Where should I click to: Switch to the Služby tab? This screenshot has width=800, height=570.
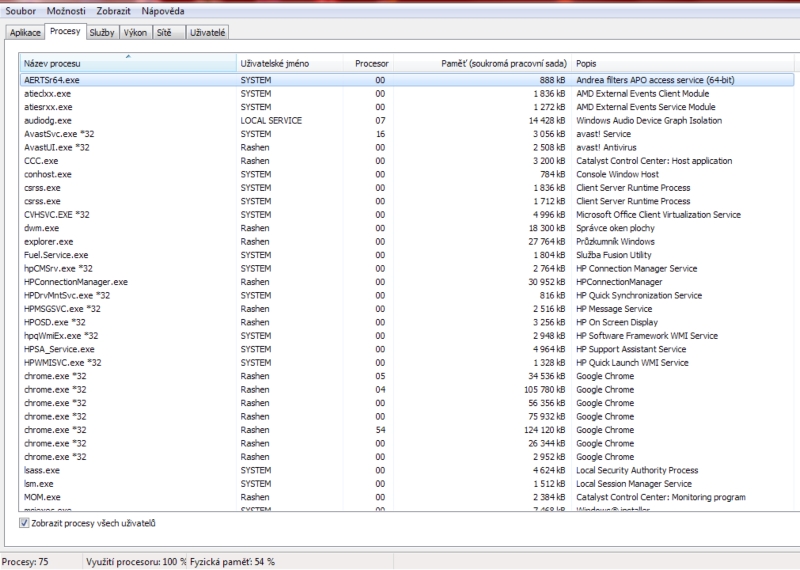coord(101,33)
